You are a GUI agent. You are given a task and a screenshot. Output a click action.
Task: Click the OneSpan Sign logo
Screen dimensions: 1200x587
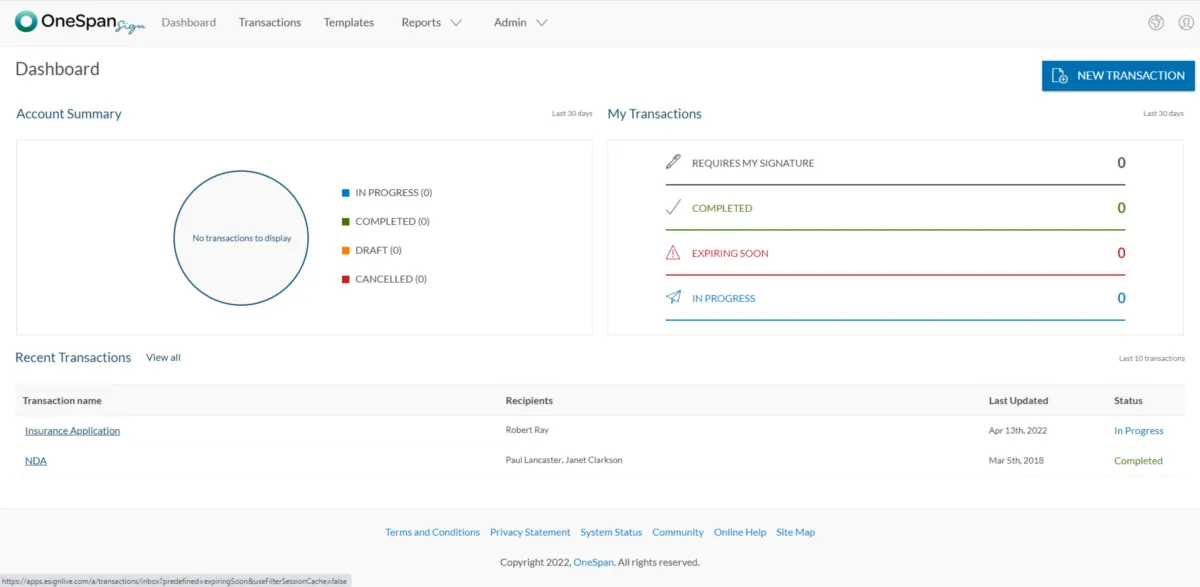[x=80, y=22]
